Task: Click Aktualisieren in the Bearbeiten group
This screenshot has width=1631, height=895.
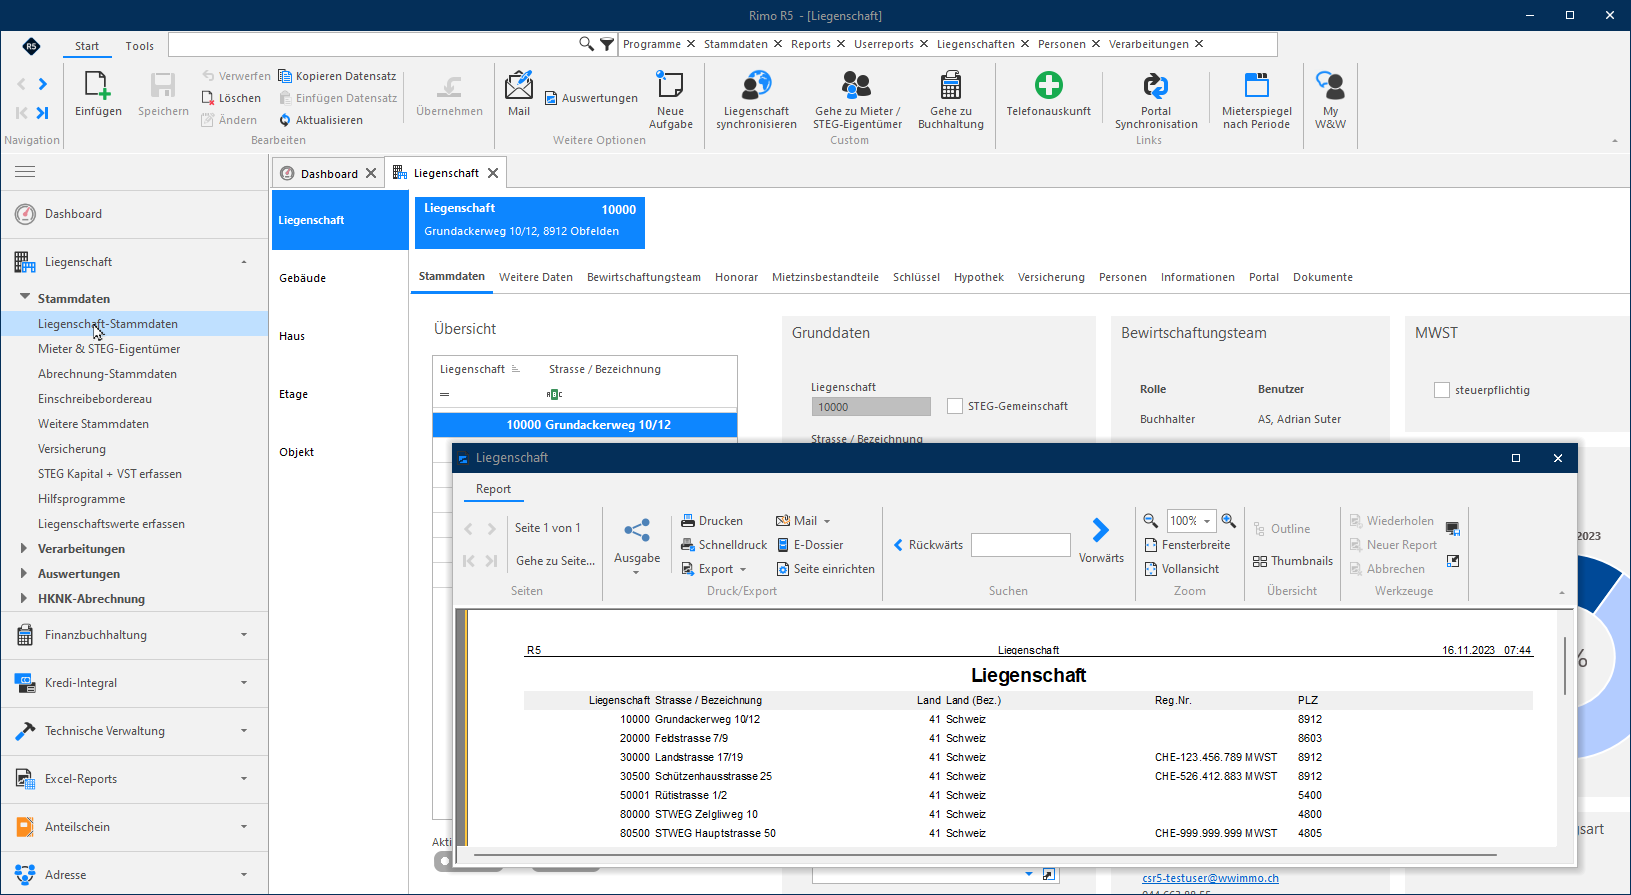Action: click(x=320, y=120)
